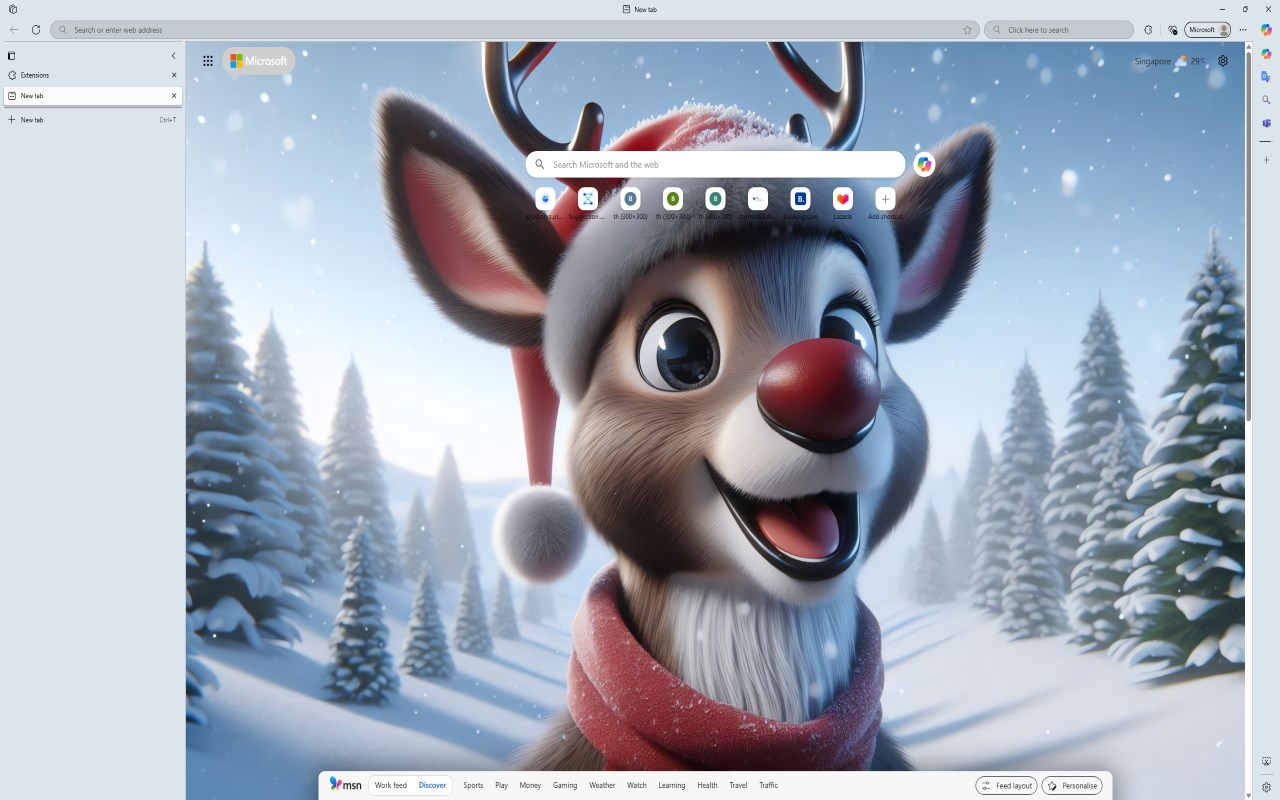Click the Feed layout button
This screenshot has width=1280, height=800.
click(x=1007, y=786)
